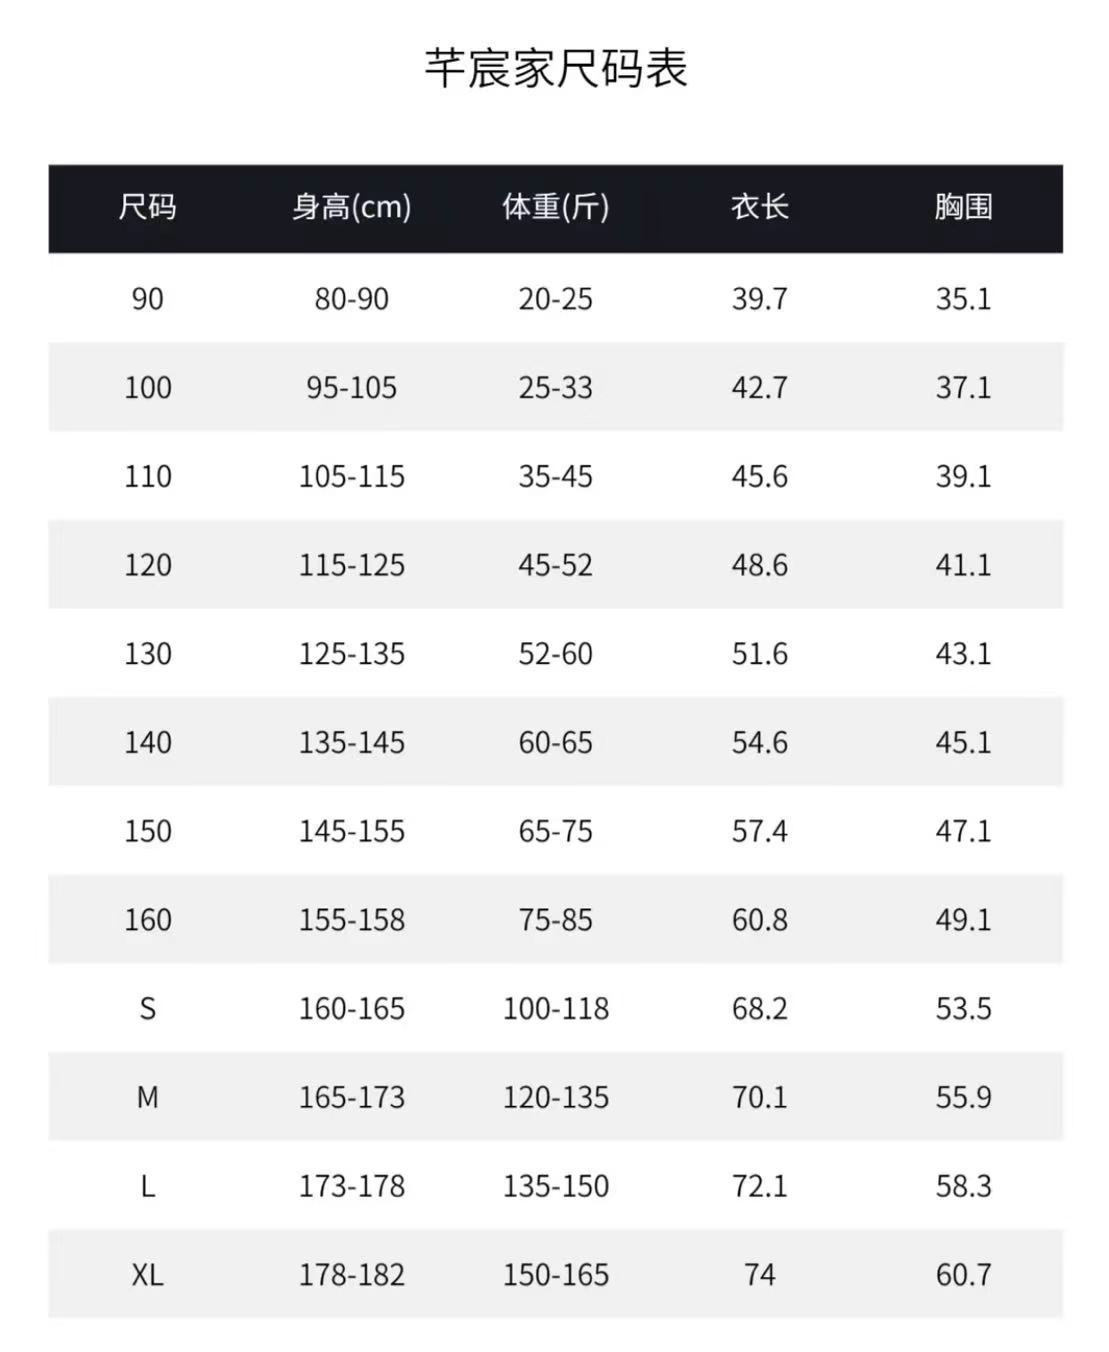Select the 178-182 height cell

coord(351,1275)
